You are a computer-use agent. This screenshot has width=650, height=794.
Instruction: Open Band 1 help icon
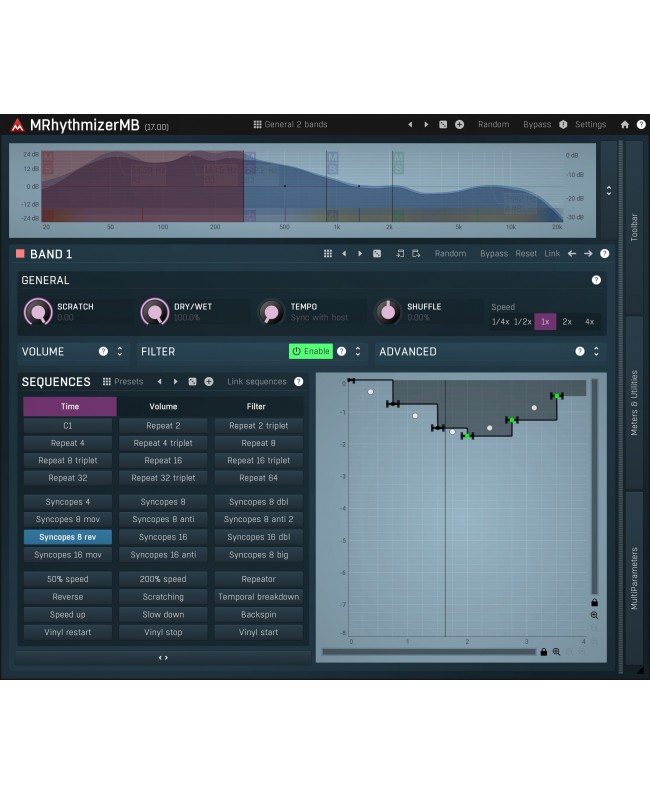(604, 254)
